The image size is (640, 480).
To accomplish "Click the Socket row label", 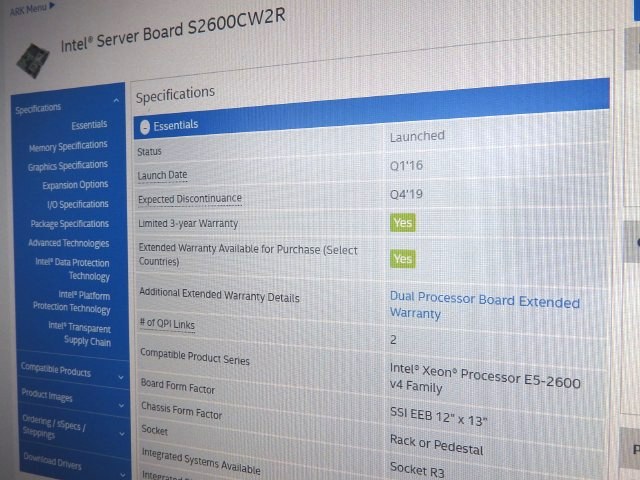I will [x=154, y=430].
